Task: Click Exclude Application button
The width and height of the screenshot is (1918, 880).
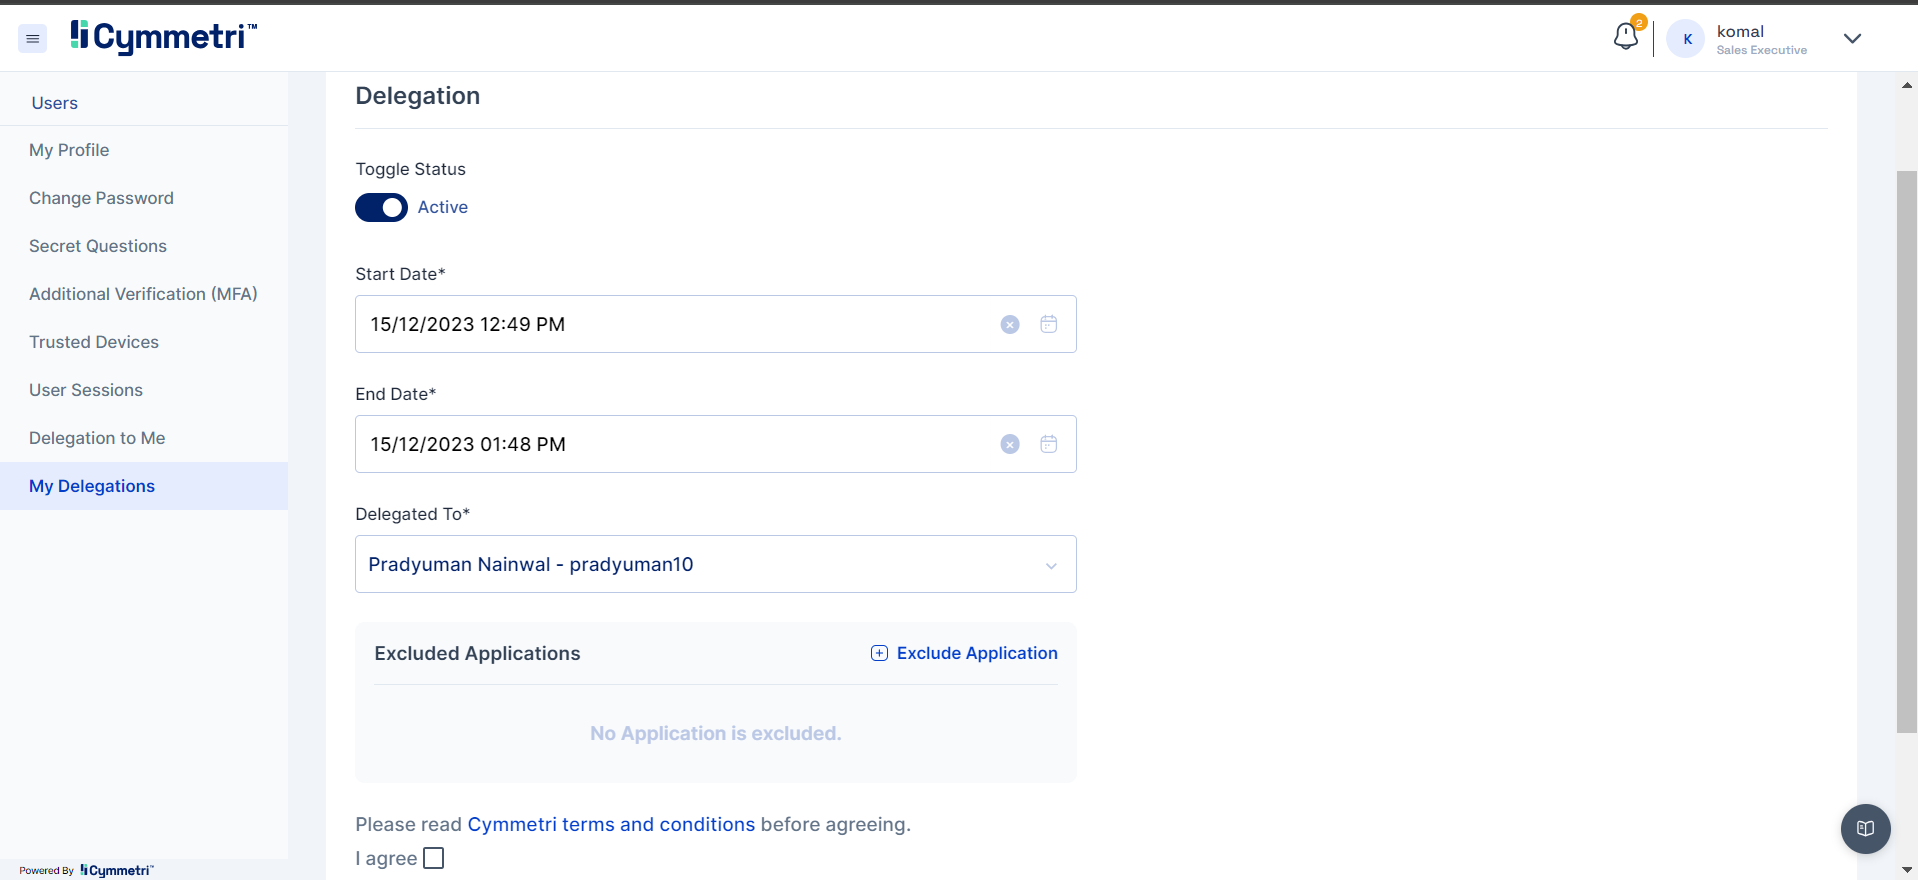Action: click(x=964, y=653)
